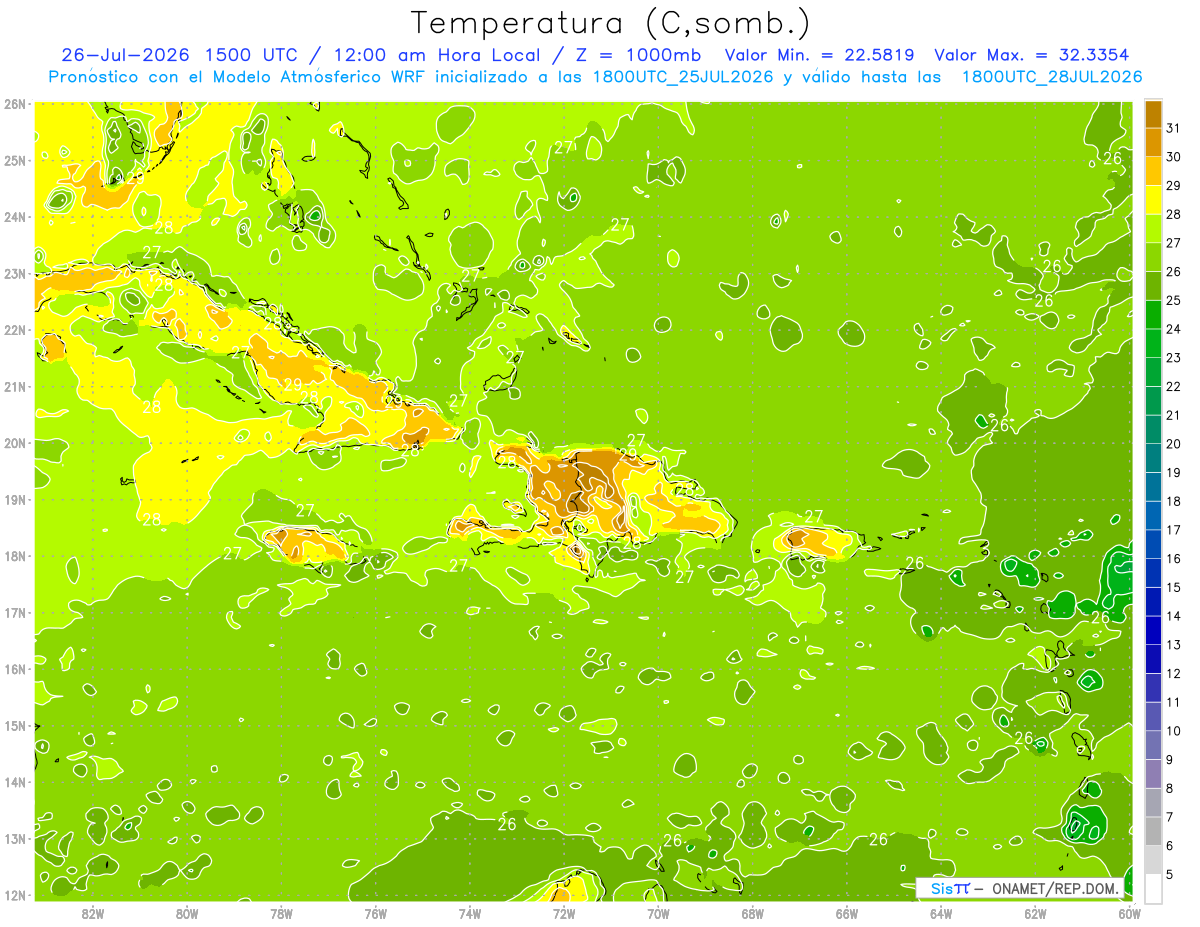Screen dimensions: 1200x927
Task: Click the "68W" longitude label
Action: pos(753,913)
